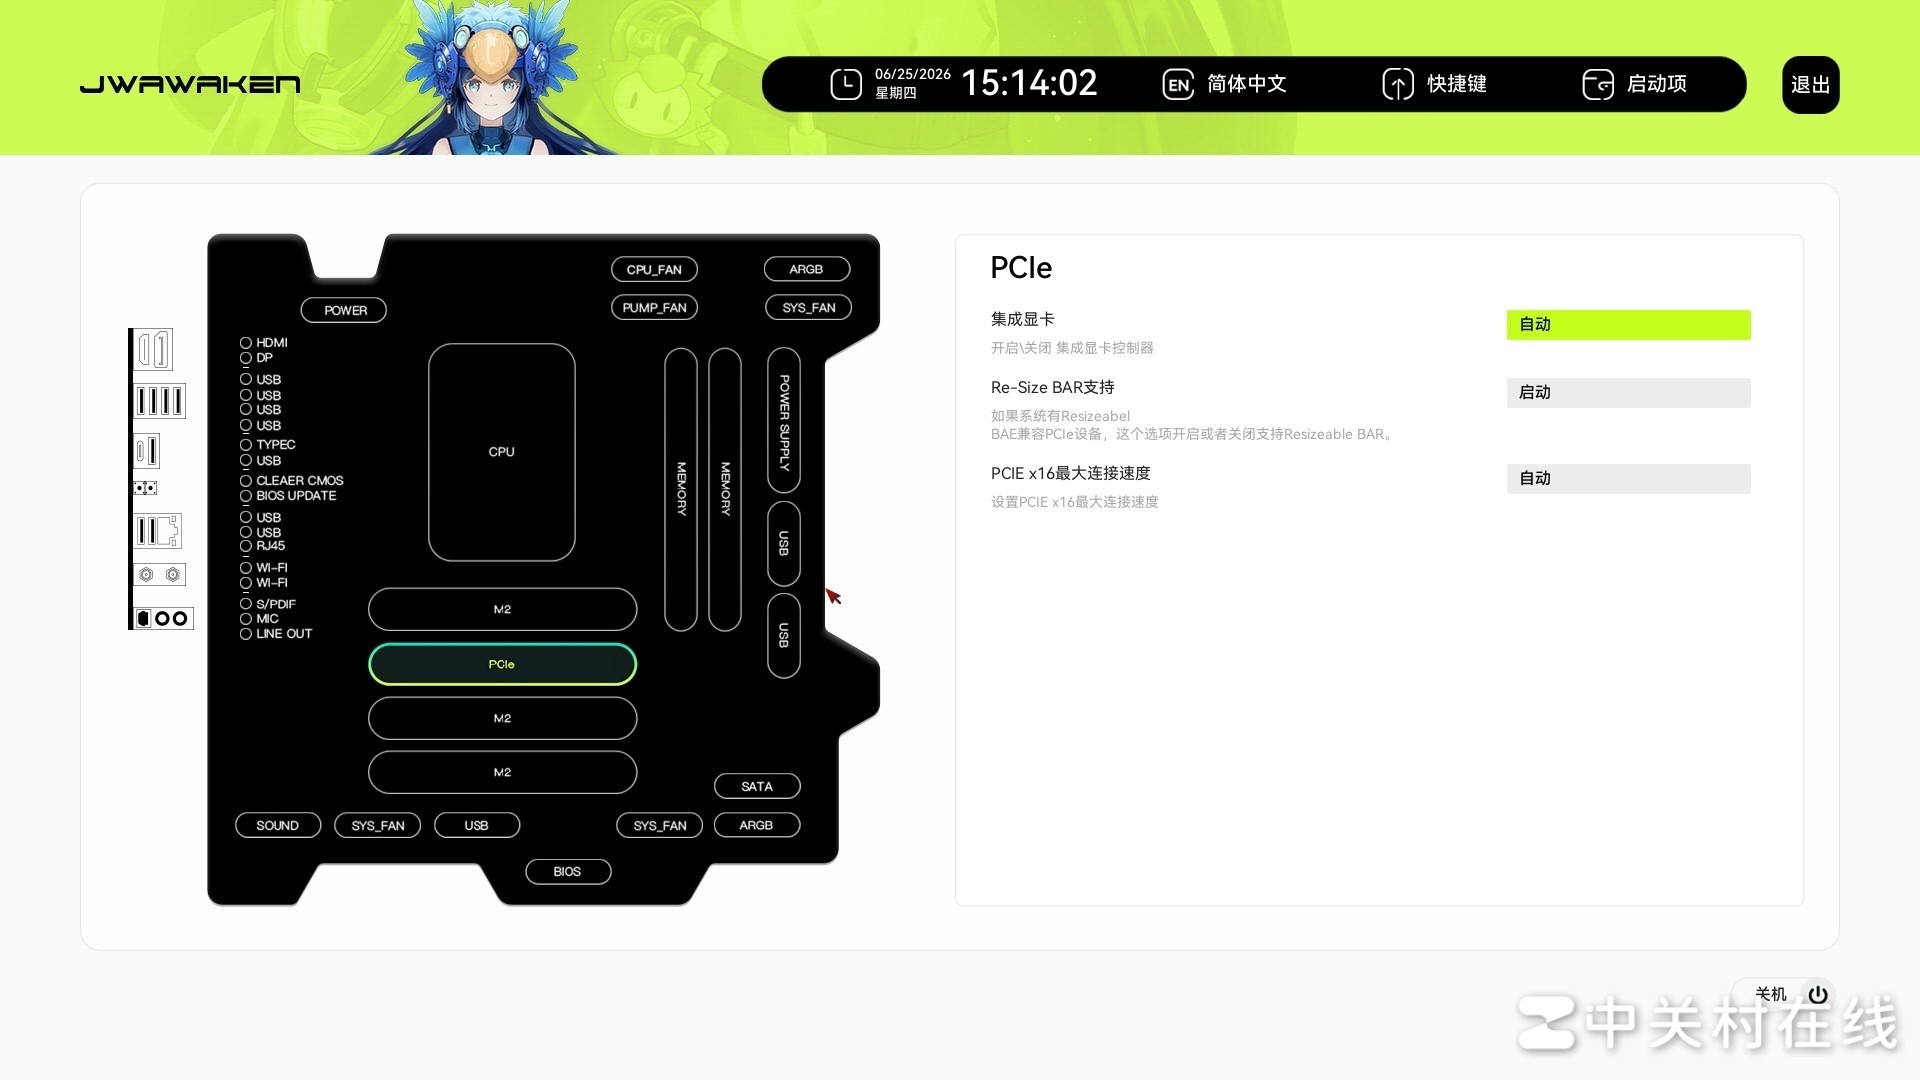Select the BIOS UPDATE radio button
1920x1080 pixels.
click(245, 496)
